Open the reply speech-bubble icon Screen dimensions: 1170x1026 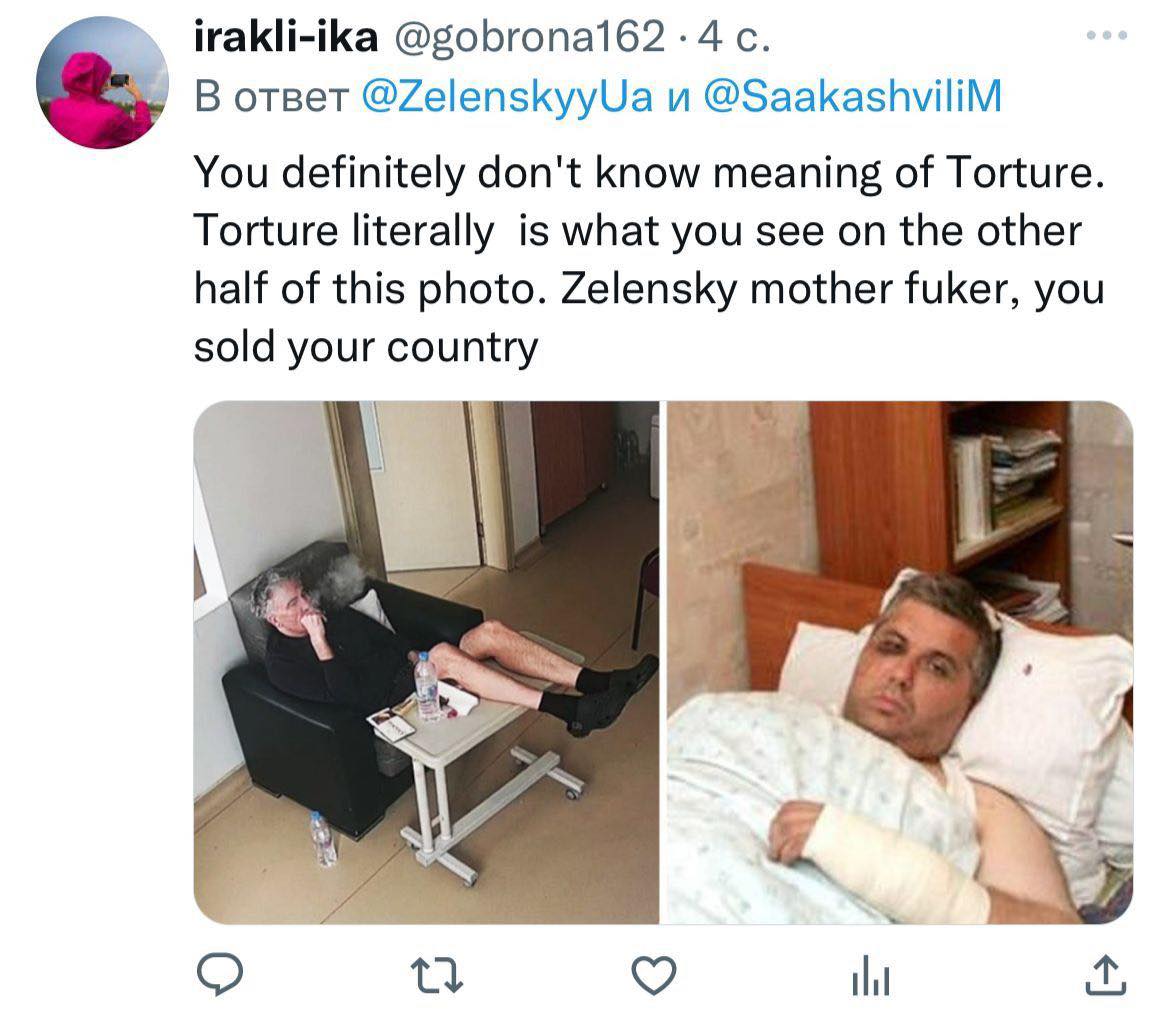click(219, 975)
